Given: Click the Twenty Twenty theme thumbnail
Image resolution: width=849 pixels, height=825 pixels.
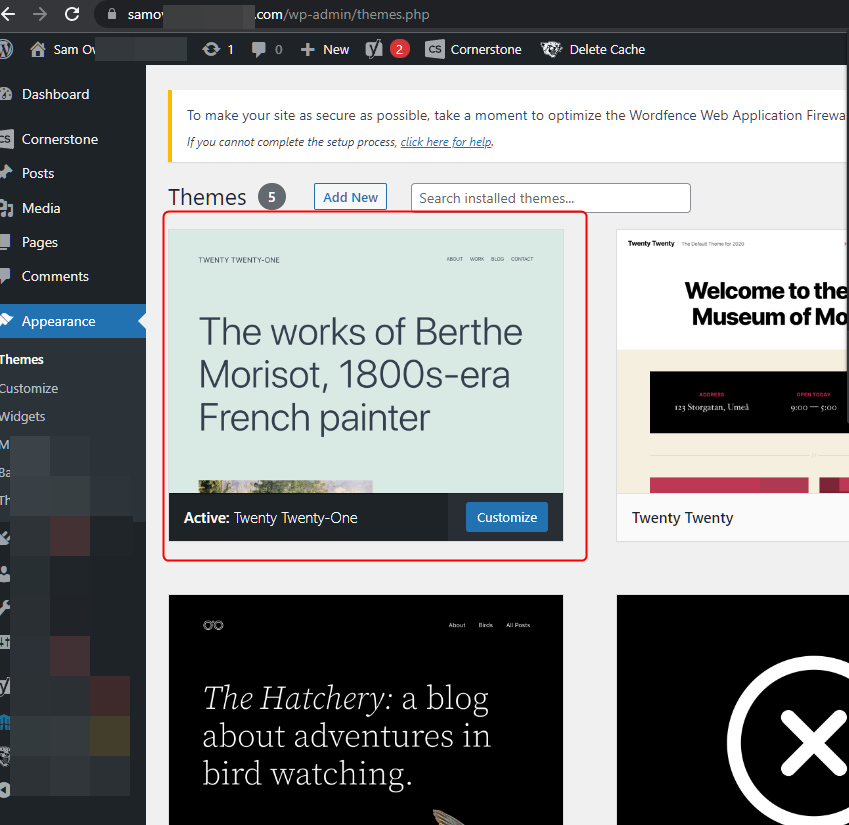Looking at the screenshot, I should click(x=732, y=360).
